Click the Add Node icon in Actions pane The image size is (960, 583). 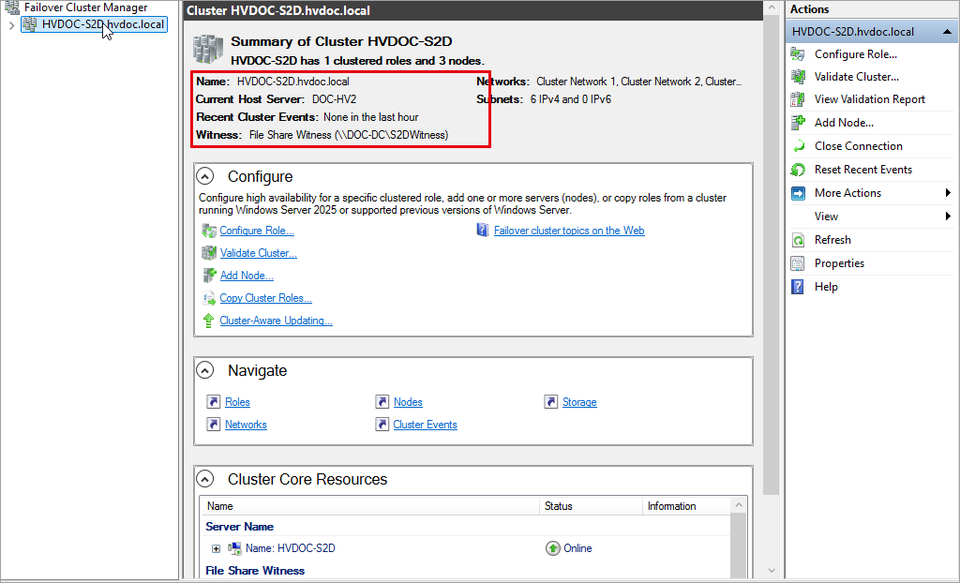point(798,122)
